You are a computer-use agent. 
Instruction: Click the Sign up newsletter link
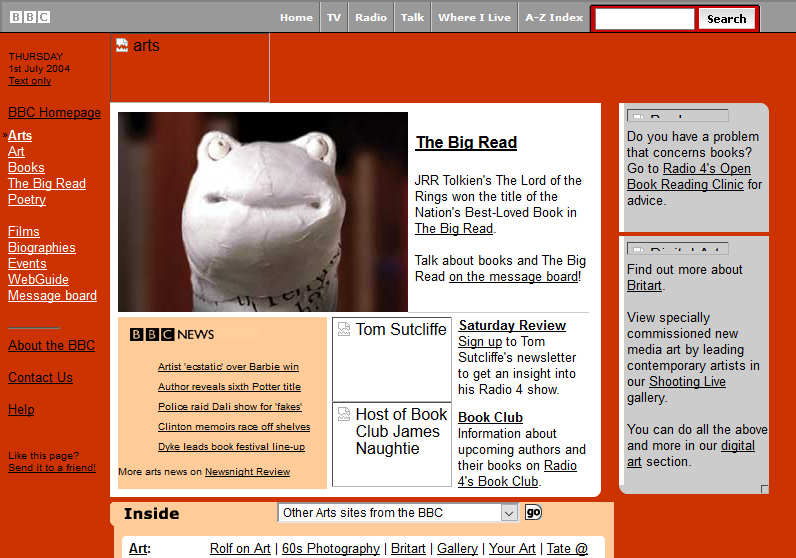point(480,342)
